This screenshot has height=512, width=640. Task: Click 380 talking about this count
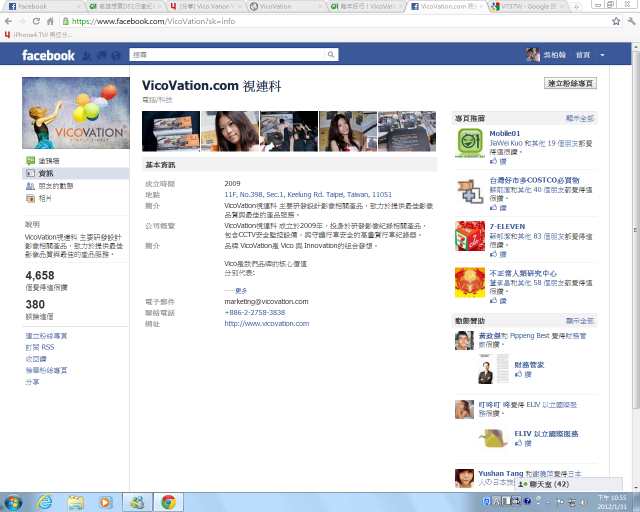[35, 305]
